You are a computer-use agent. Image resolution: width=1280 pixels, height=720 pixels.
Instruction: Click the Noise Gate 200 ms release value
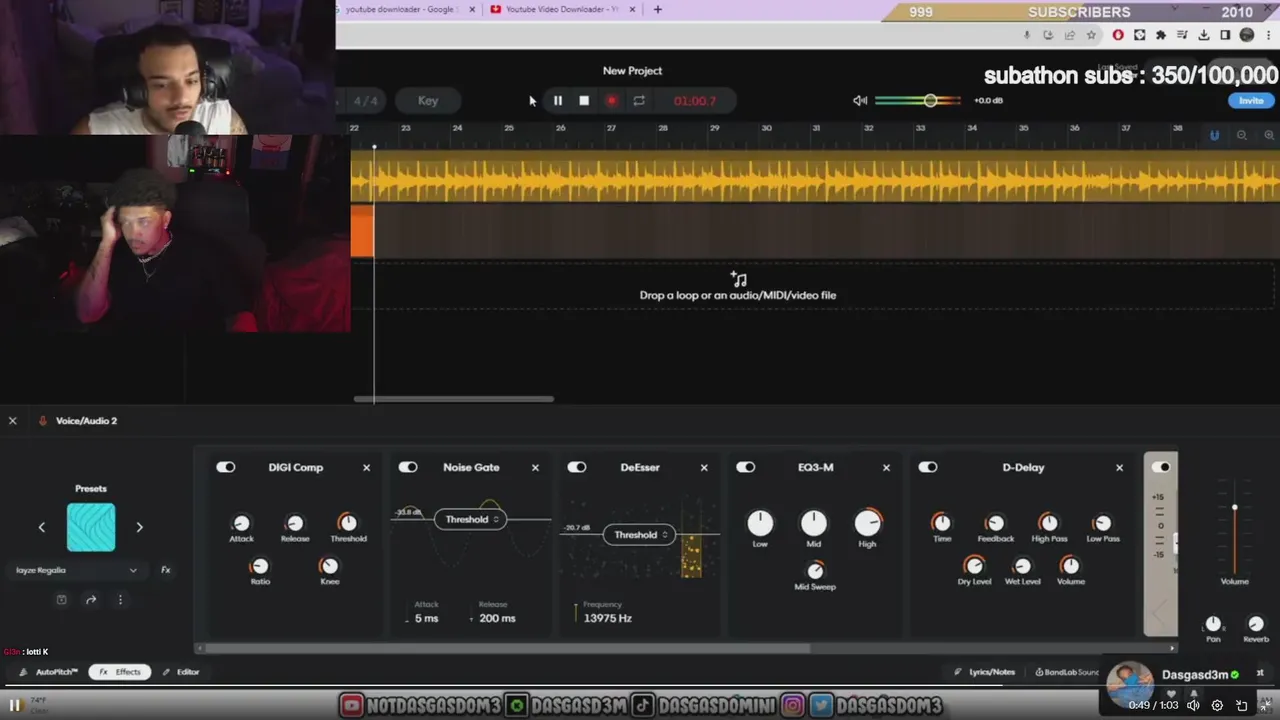tap(497, 618)
